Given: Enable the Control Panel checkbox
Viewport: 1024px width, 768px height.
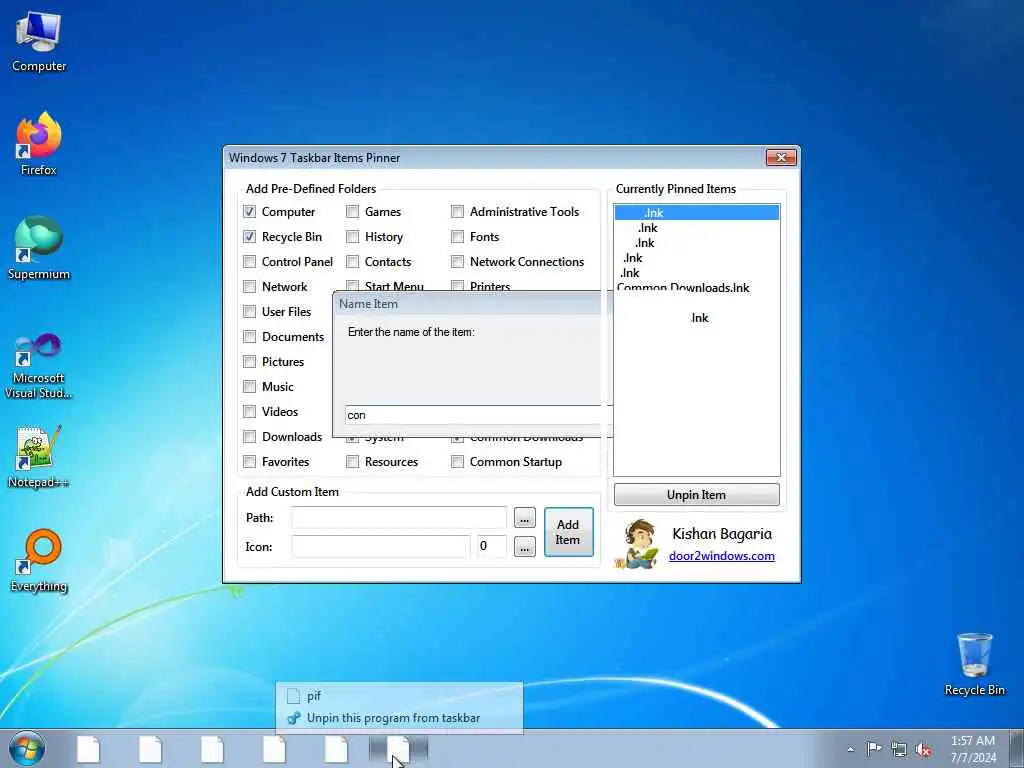Looking at the screenshot, I should coord(249,262).
